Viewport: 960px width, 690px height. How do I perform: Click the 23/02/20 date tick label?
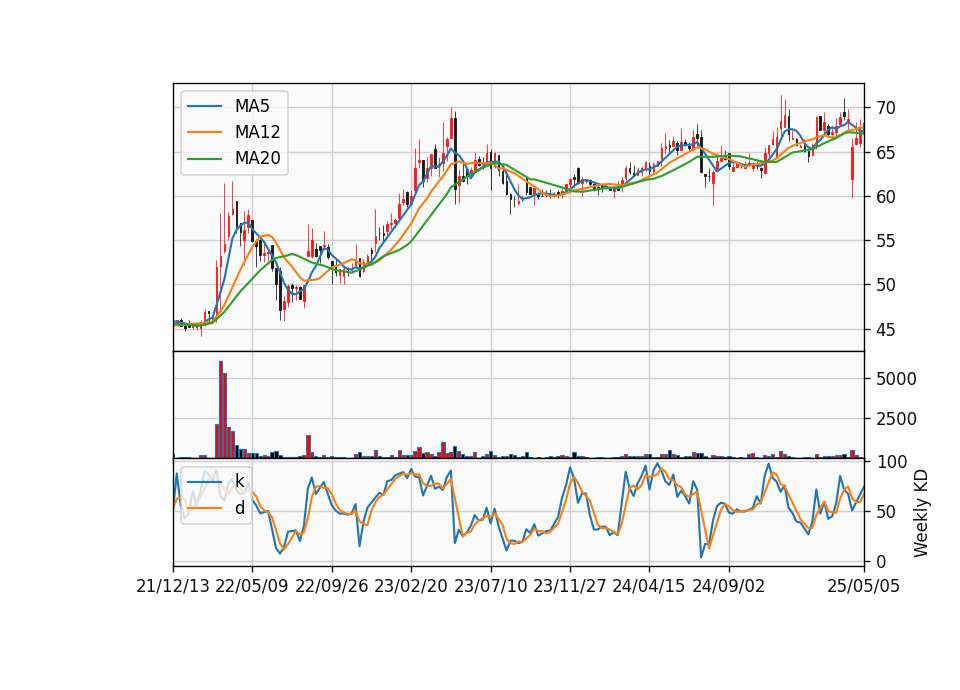point(411,587)
